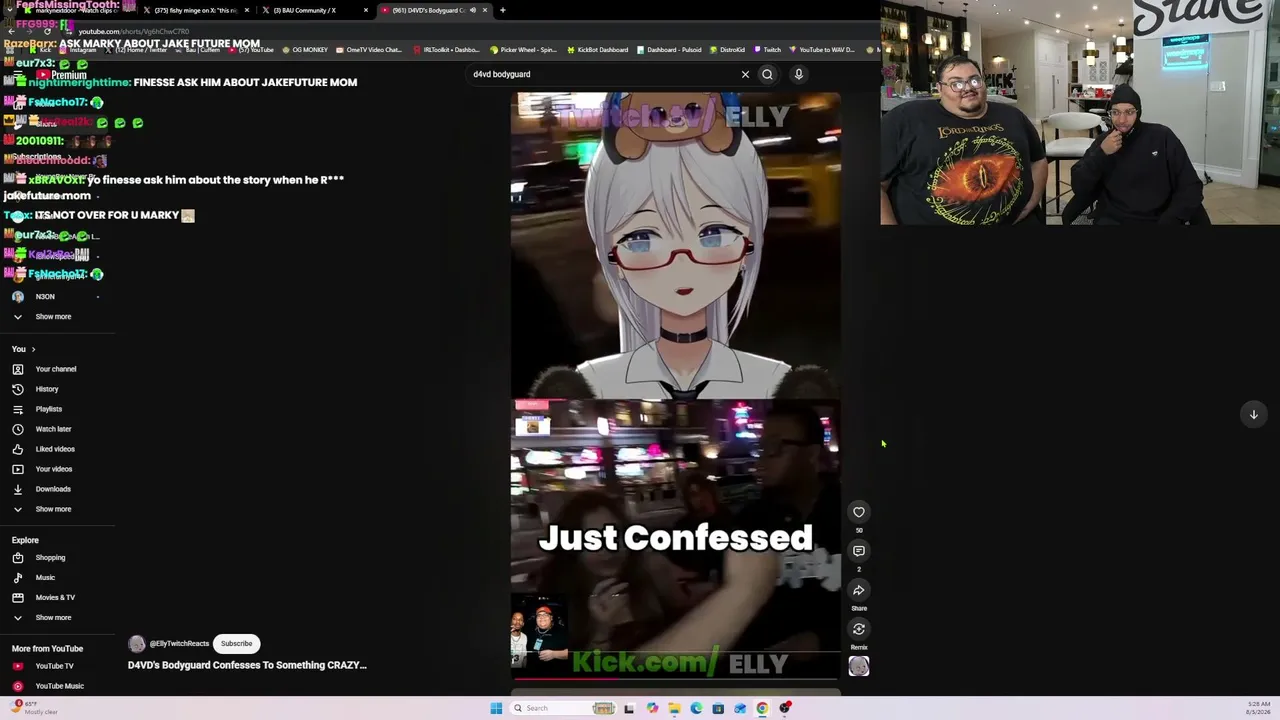Image resolution: width=1280 pixels, height=720 pixels.
Task: Expand Show more under subscriptions list
Action: click(x=53, y=317)
